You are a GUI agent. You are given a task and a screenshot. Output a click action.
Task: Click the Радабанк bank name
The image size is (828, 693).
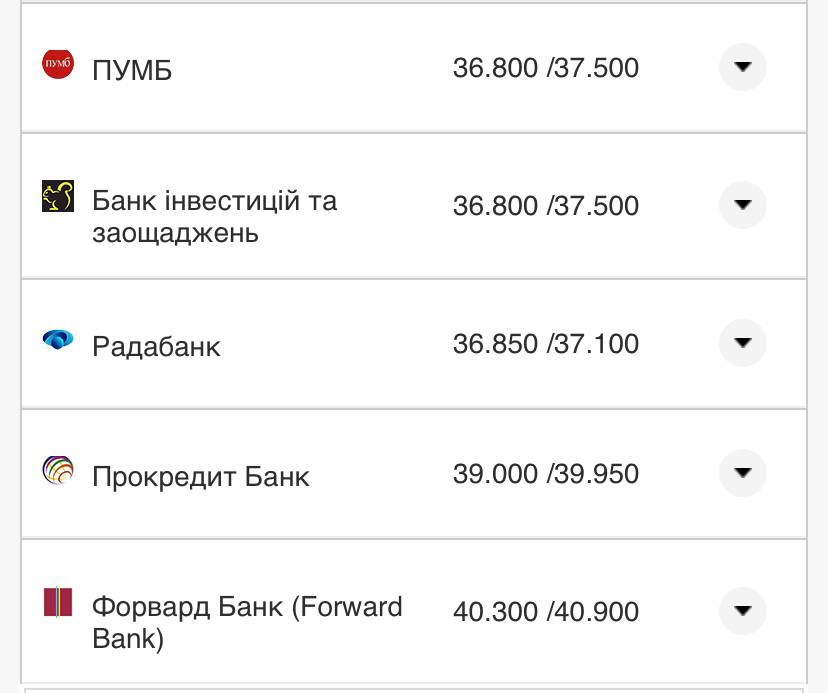point(157,344)
